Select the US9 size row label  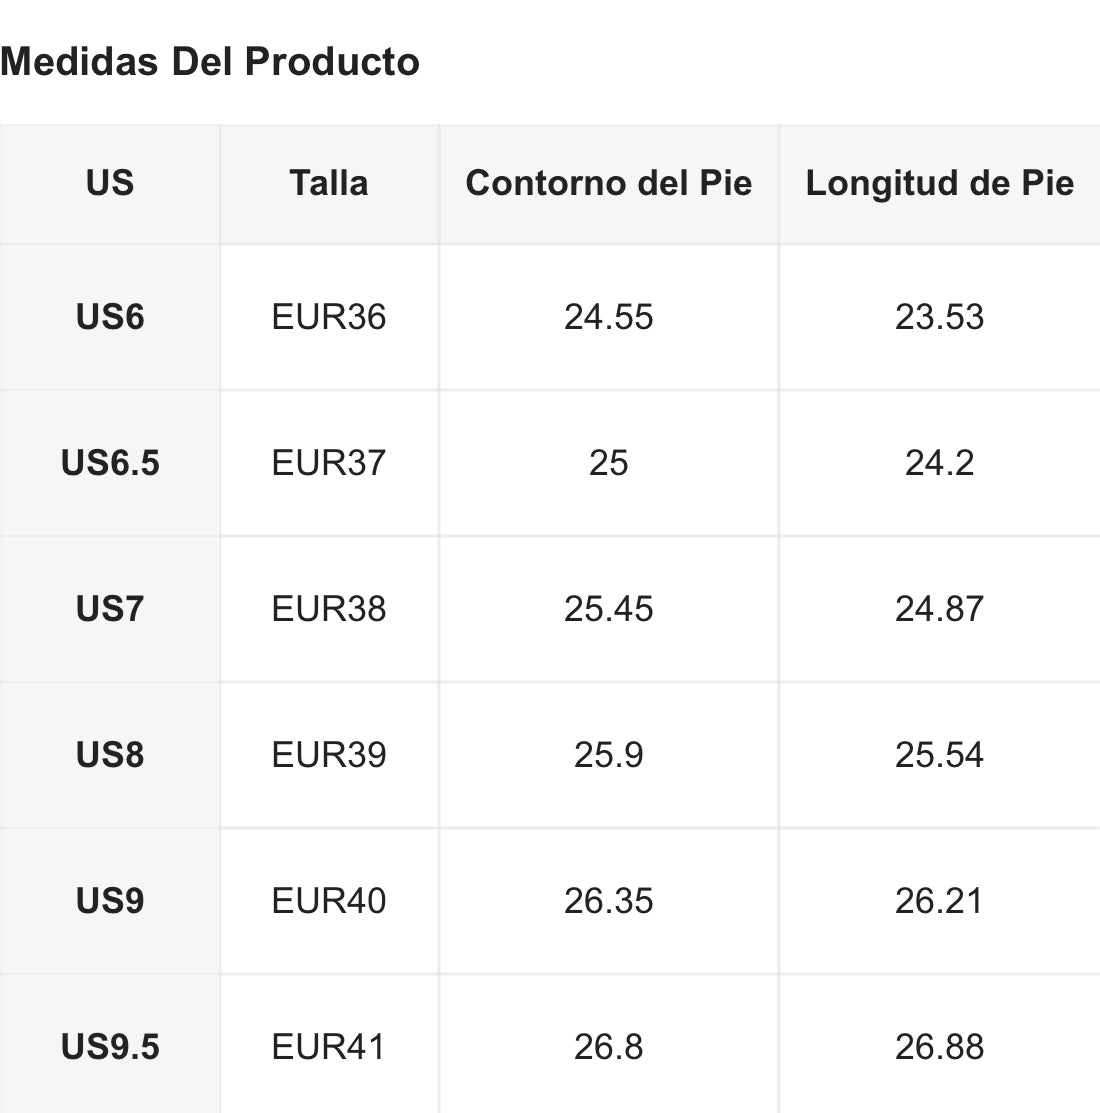click(x=110, y=901)
